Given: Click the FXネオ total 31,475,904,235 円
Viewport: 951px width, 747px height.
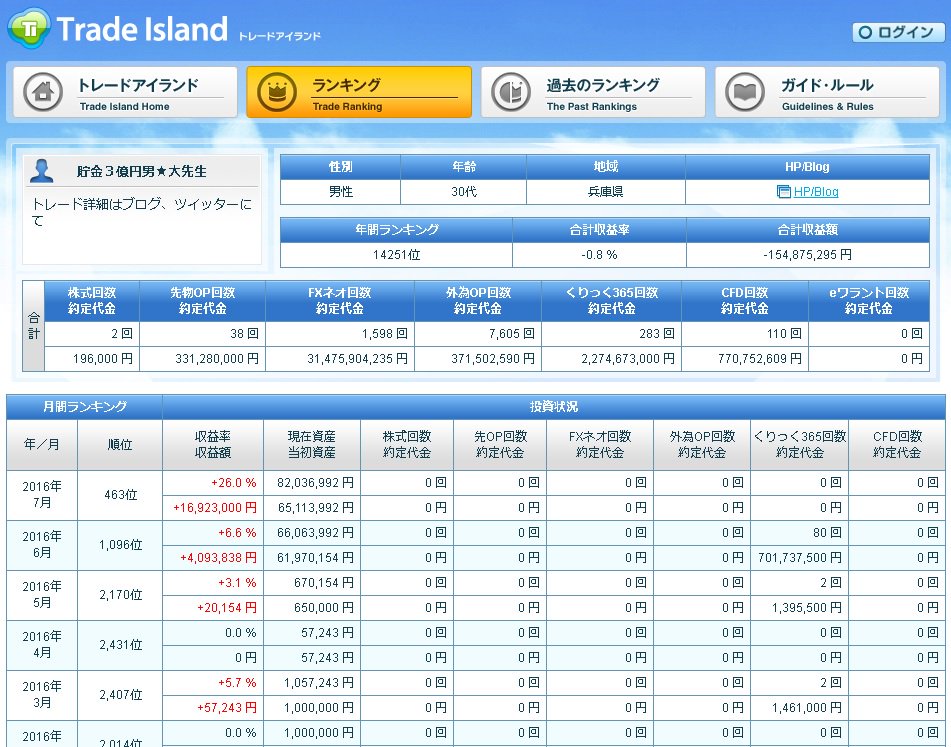Looking at the screenshot, I should point(357,359).
